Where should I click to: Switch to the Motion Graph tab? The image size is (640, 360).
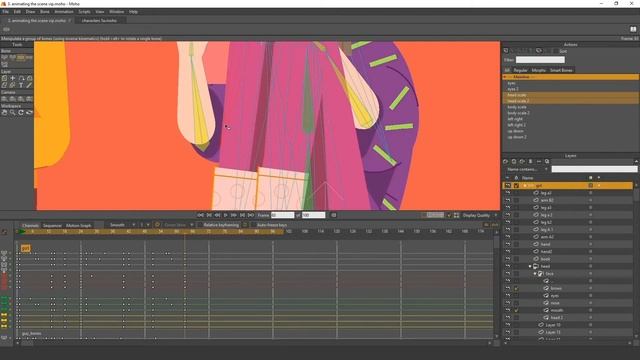78,225
